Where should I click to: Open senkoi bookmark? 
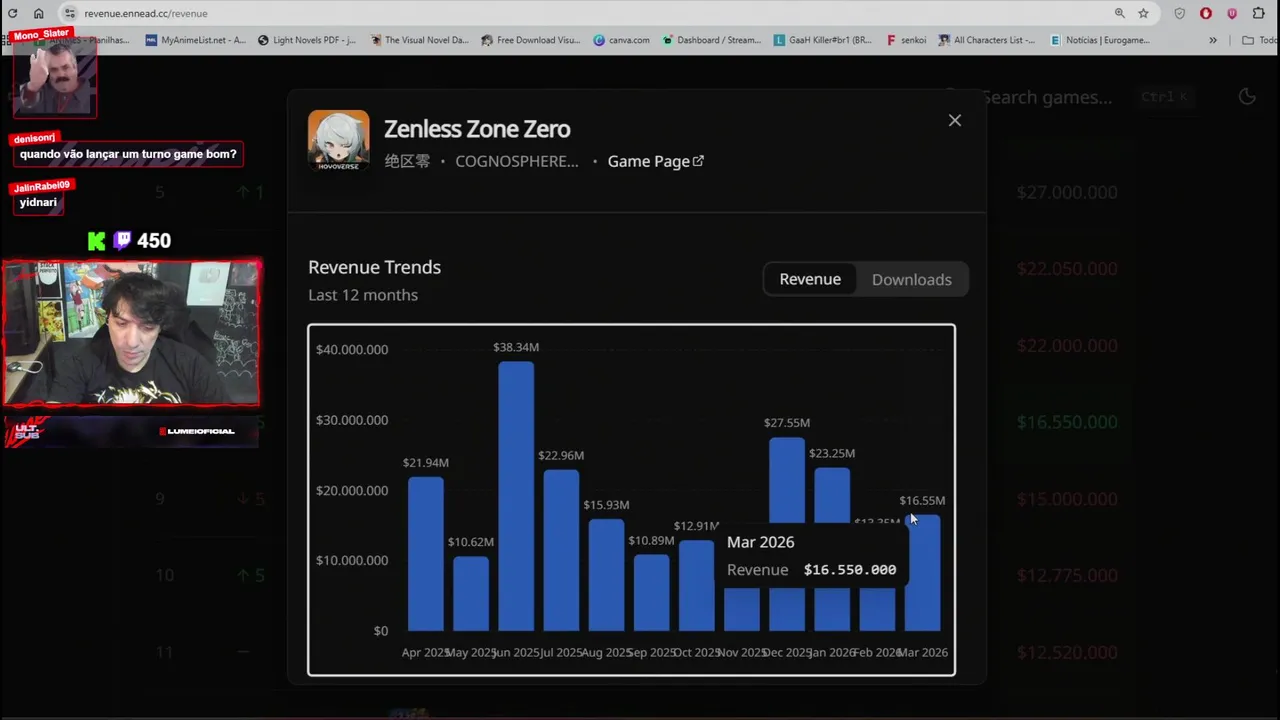coord(906,40)
